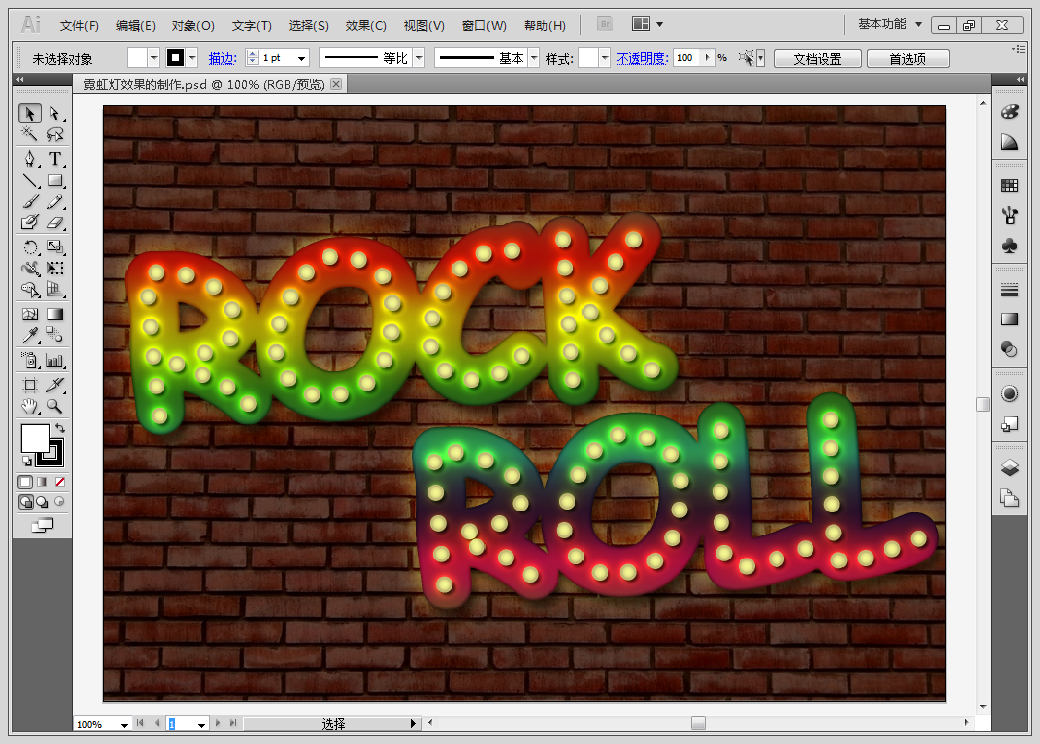The height and width of the screenshot is (744, 1040).
Task: Select the Scale tool
Action: (54, 247)
